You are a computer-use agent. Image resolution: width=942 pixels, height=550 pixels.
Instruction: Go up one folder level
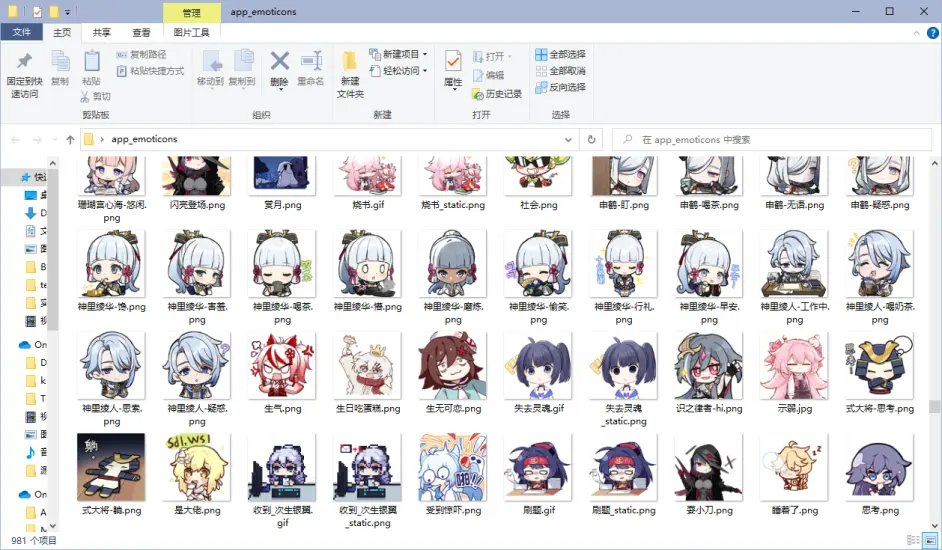[70, 139]
